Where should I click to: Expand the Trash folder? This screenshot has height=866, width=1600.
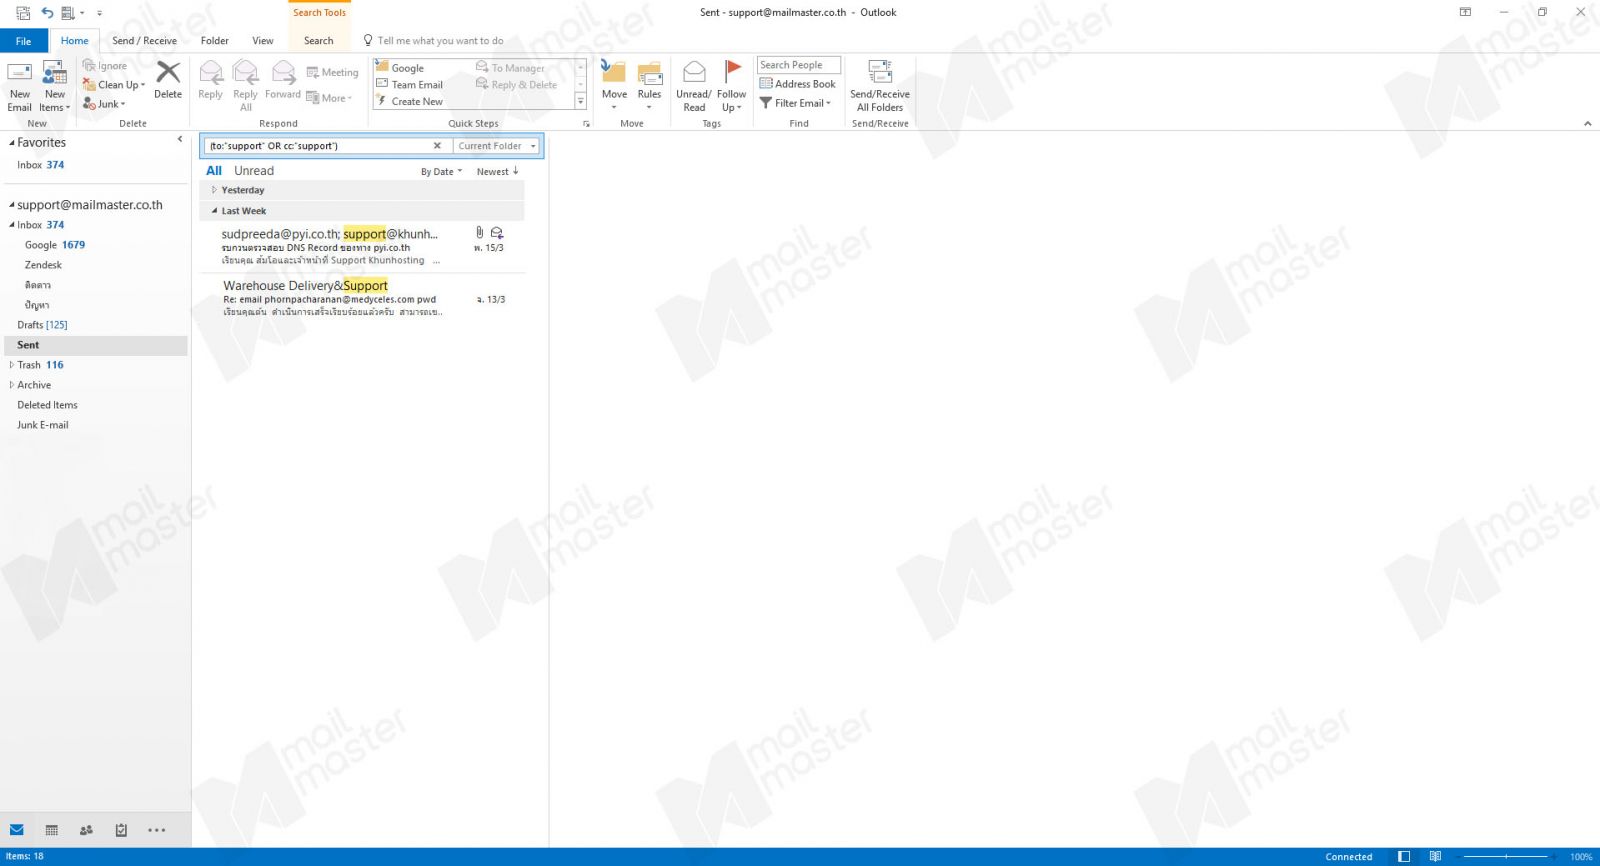tap(11, 365)
